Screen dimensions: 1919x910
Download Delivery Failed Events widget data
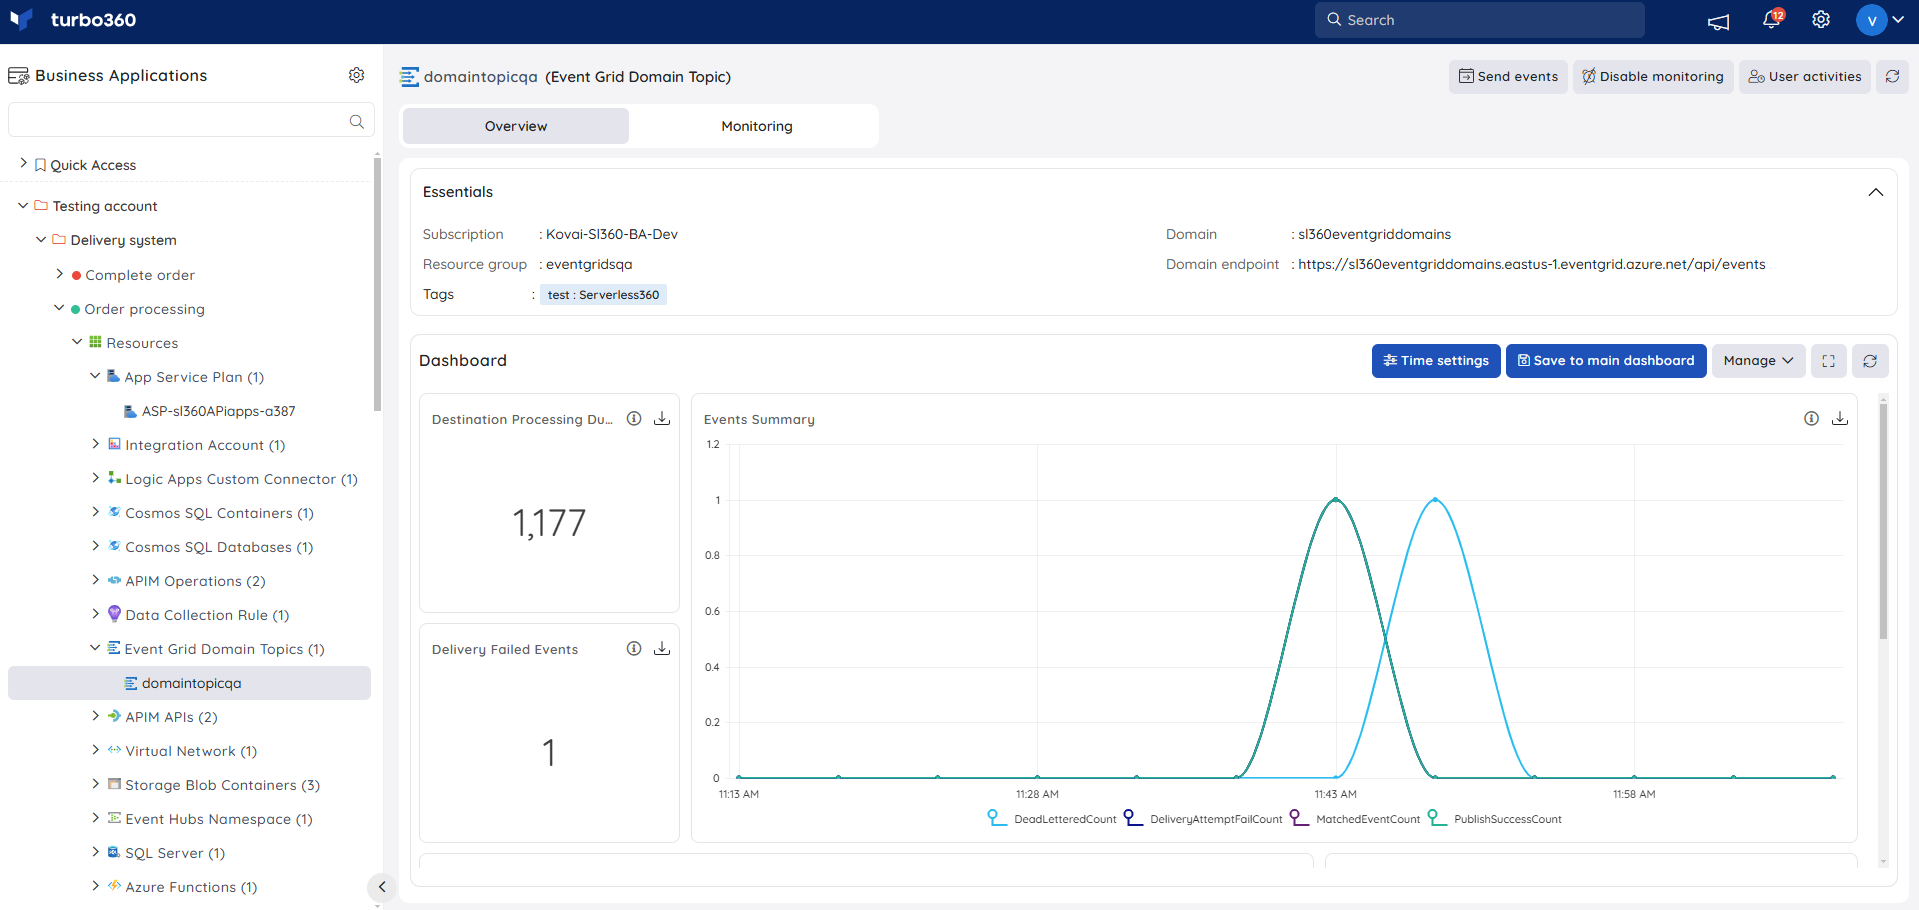click(x=662, y=649)
